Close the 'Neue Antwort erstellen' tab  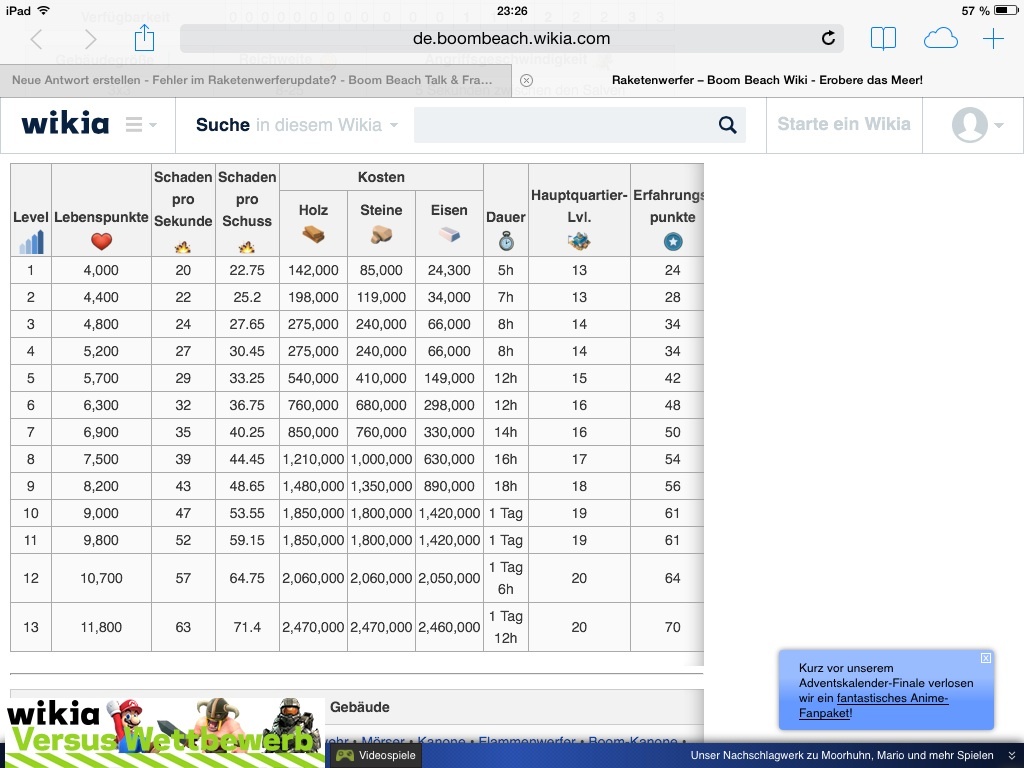527,80
